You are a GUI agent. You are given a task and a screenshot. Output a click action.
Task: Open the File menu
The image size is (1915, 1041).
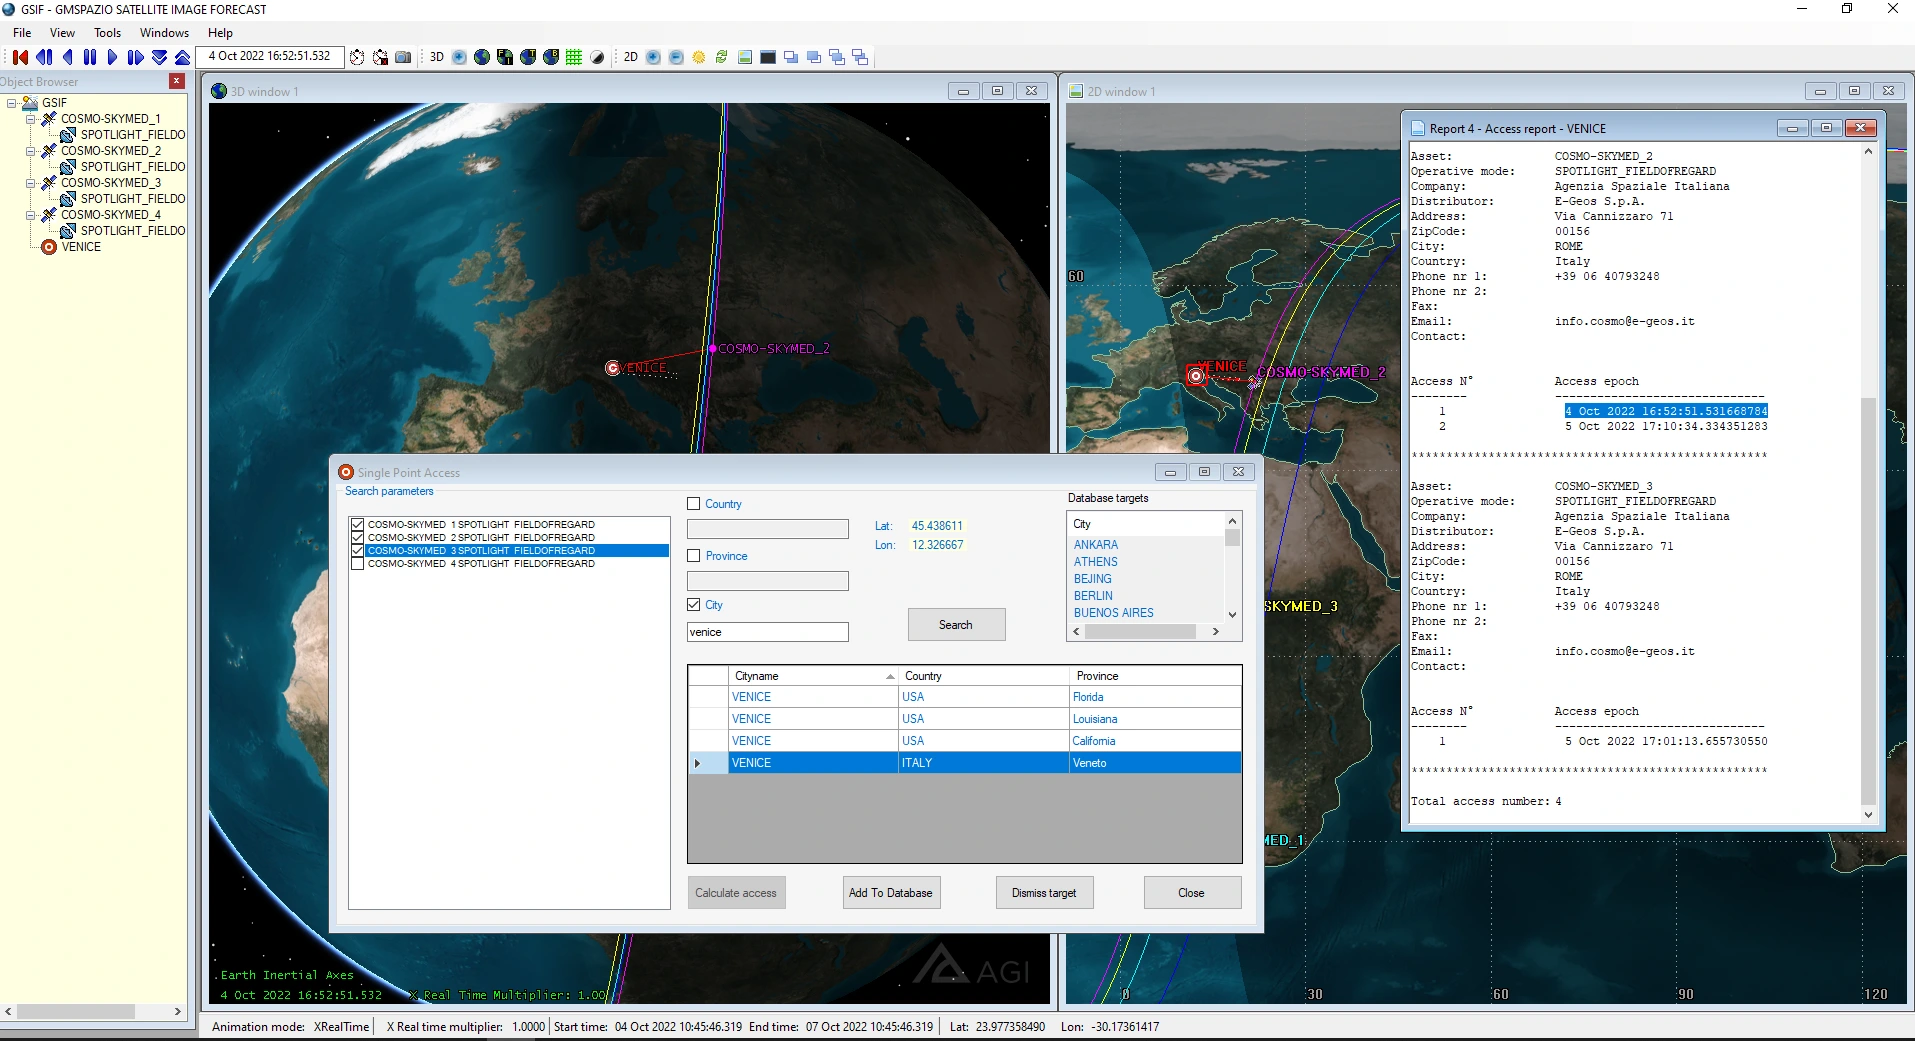22,33
